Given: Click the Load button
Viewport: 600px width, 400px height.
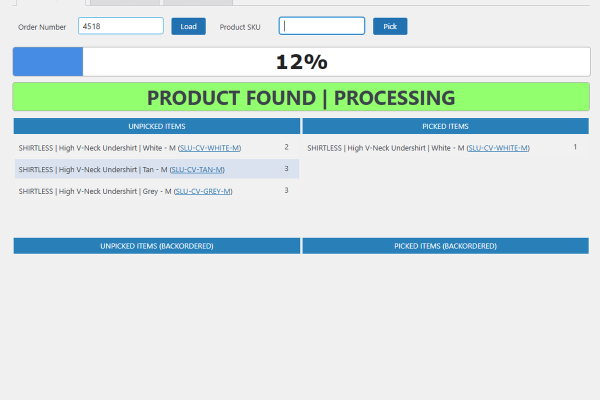Looking at the screenshot, I should coord(188,26).
